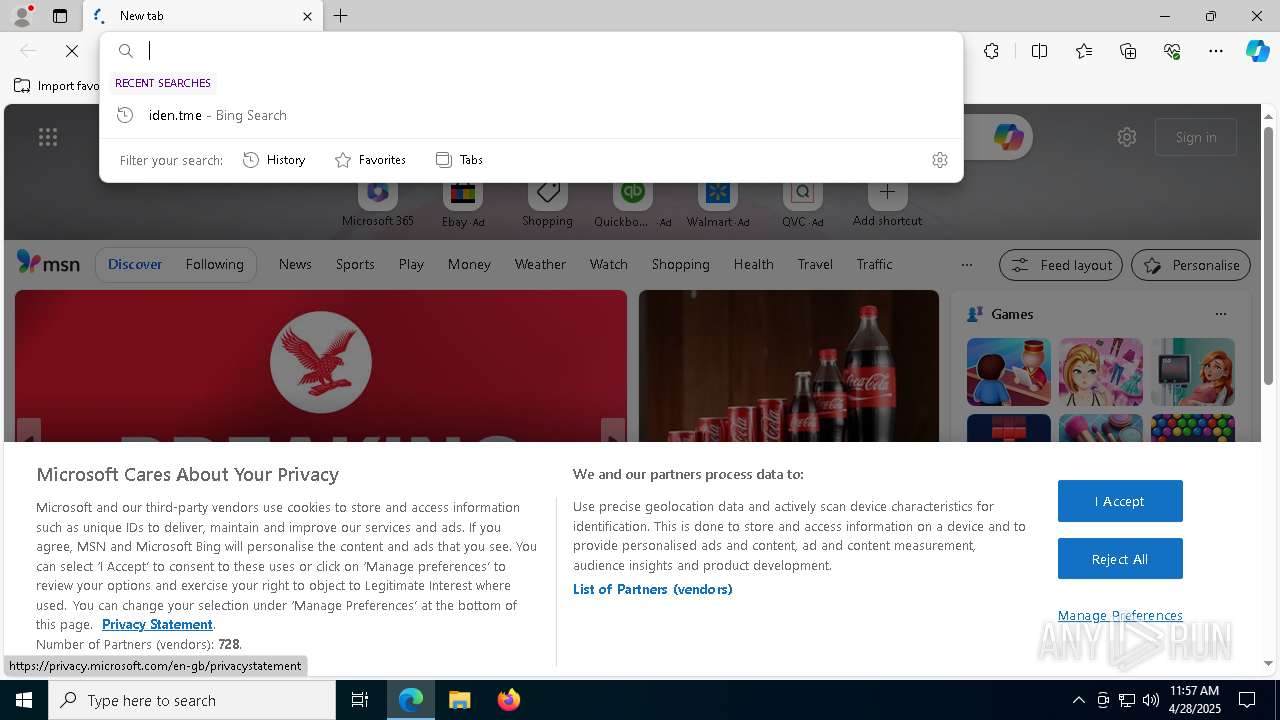Open Settings and more ellipsis menu
This screenshot has width=1280, height=720.
1216,51
